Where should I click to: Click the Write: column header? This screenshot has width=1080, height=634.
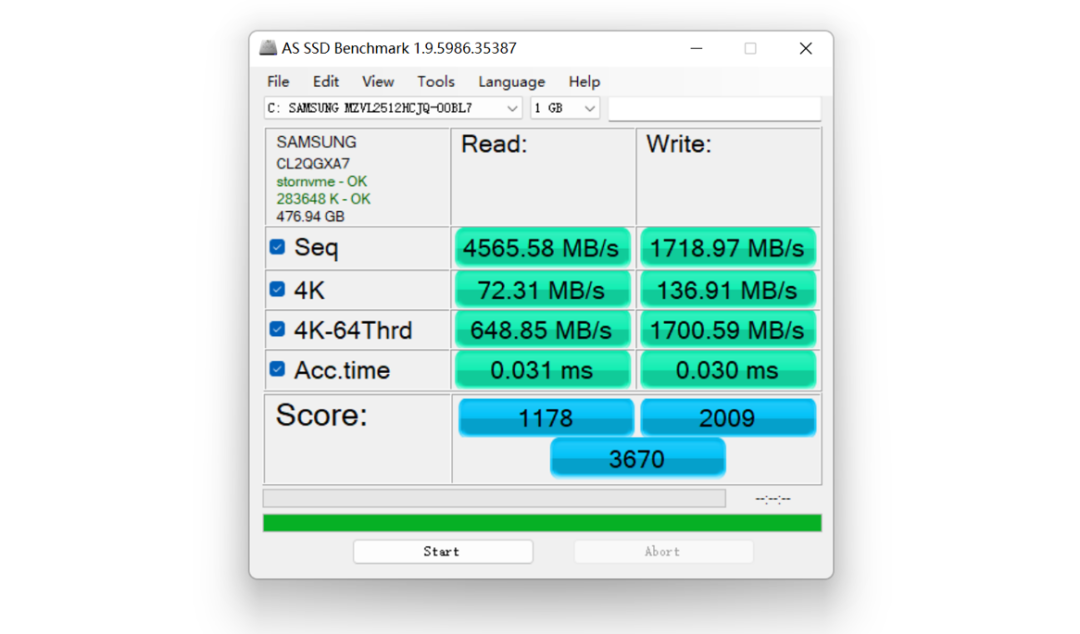coord(678,144)
